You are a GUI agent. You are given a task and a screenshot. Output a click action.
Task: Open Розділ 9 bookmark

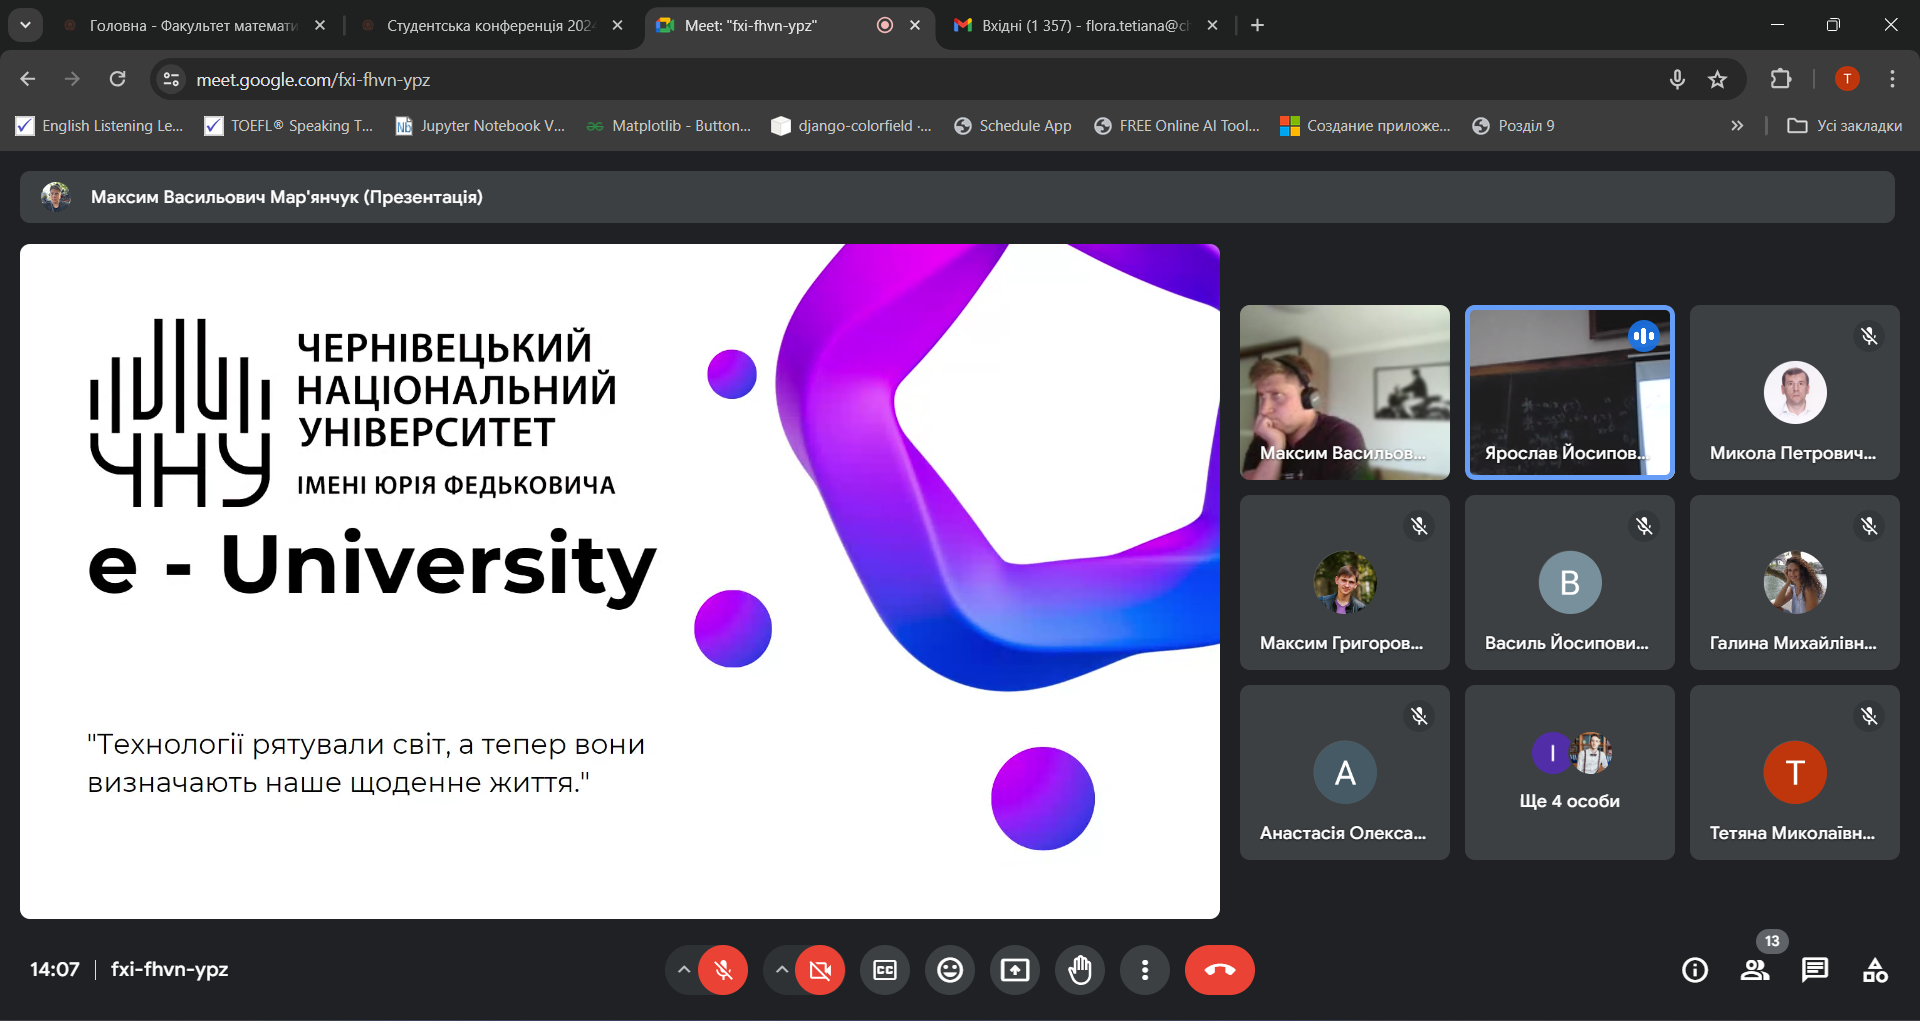click(1513, 126)
